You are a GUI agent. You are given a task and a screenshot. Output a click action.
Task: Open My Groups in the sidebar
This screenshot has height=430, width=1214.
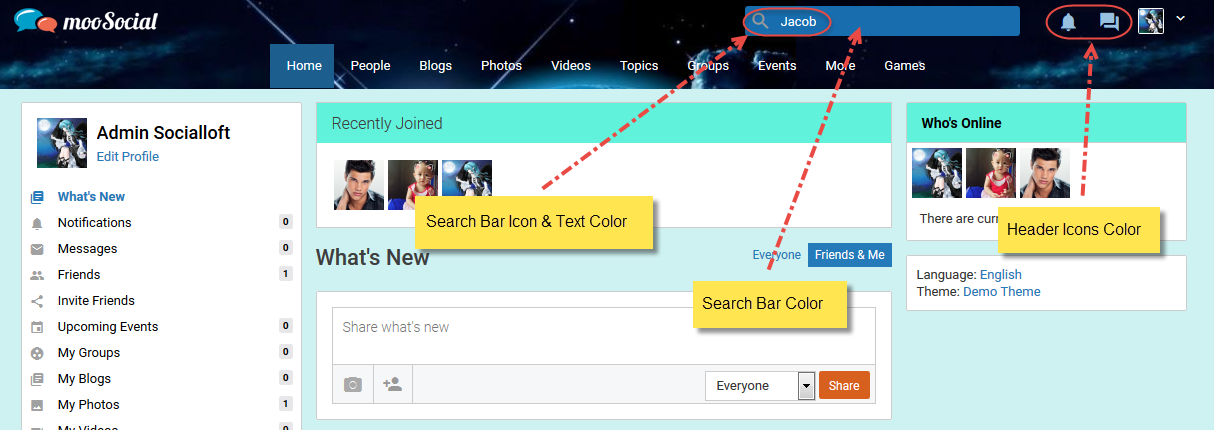tap(89, 353)
